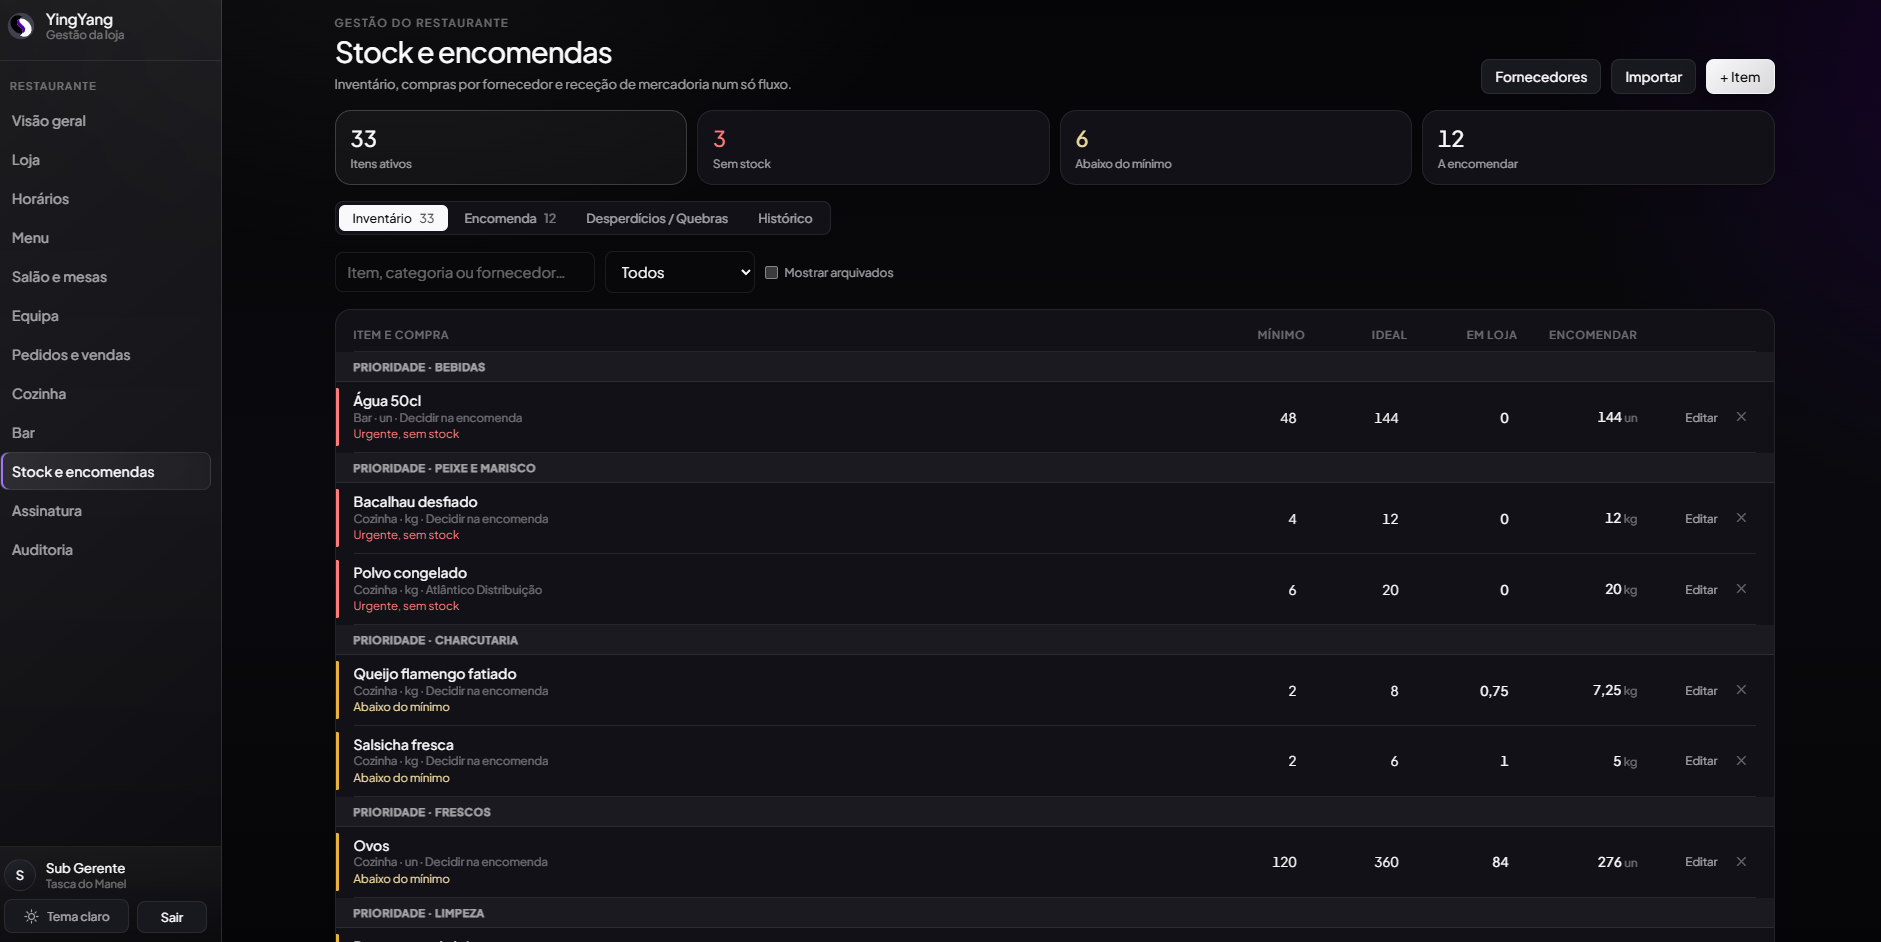Click the Sair logout button
Viewport: 1881px width, 942px height.
click(172, 917)
